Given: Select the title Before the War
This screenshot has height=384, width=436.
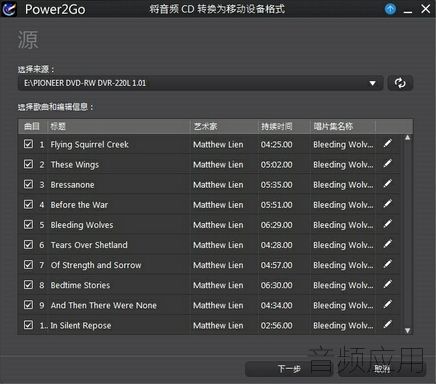Looking at the screenshot, I should [79, 205].
